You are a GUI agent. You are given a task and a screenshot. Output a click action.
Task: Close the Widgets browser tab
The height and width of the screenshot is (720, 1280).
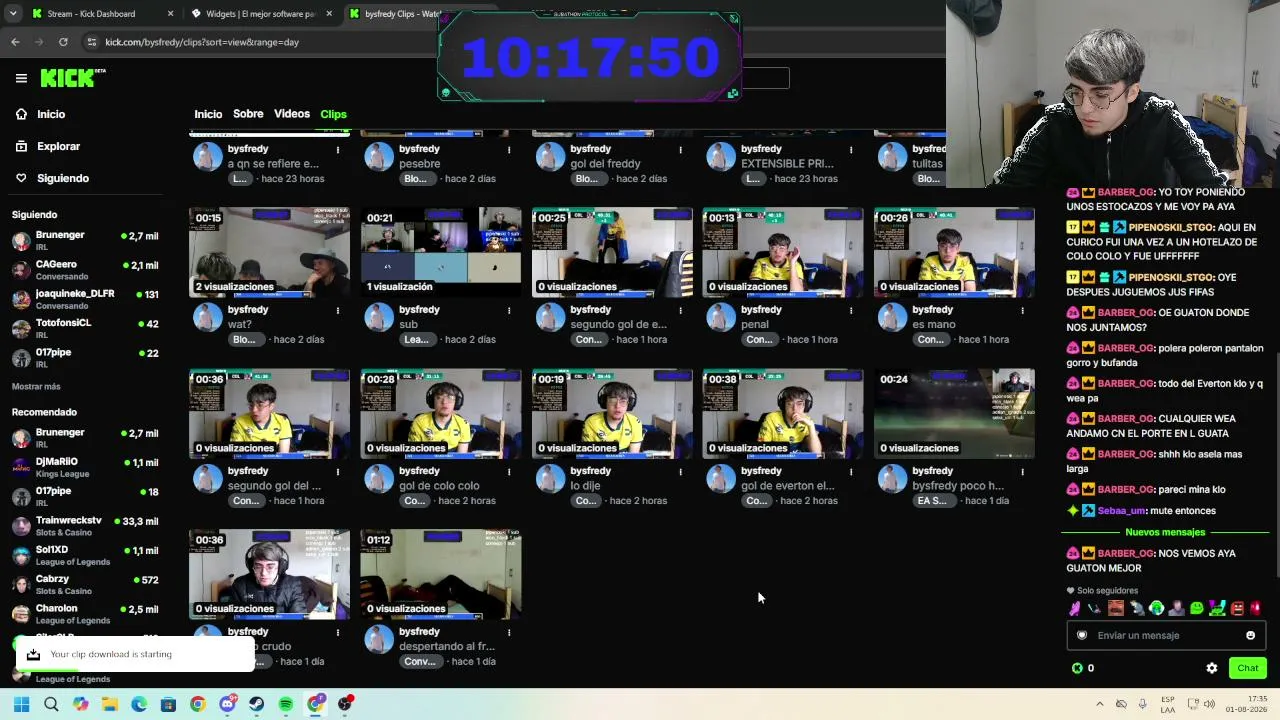[329, 14]
